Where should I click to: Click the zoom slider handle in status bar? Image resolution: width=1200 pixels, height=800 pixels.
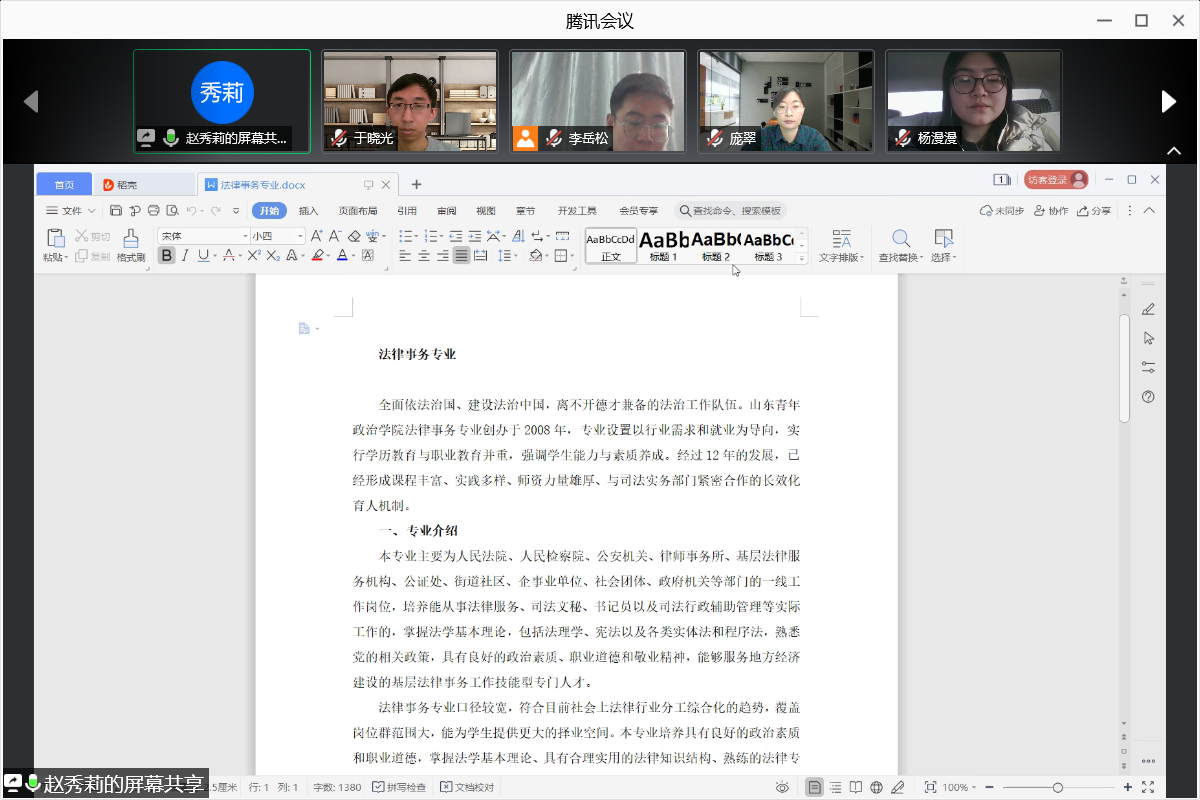1057,787
